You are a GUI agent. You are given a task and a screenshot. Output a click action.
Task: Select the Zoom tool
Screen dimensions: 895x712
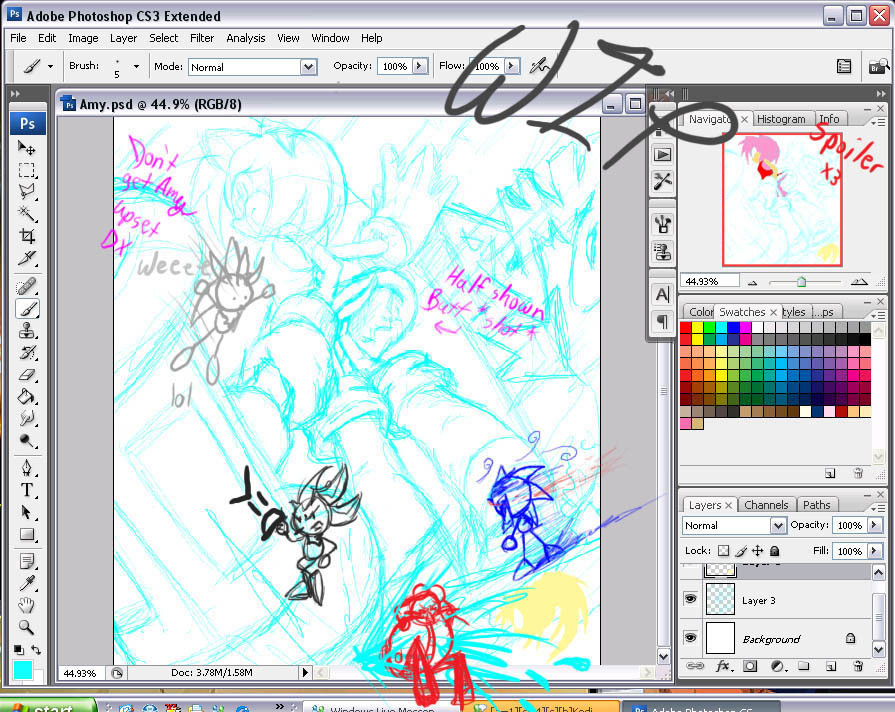pyautogui.click(x=26, y=627)
